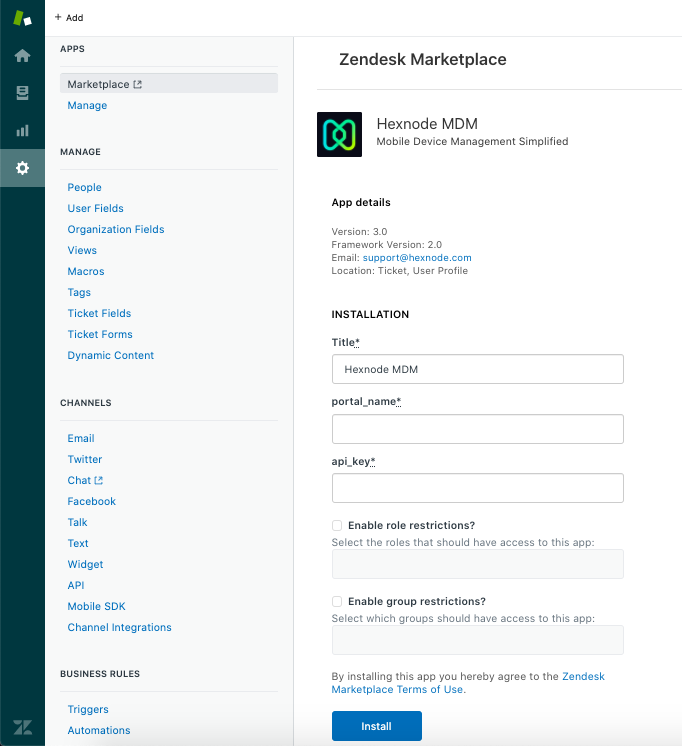The image size is (682, 746).
Task: Open Ticket Fields settings
Action: [99, 313]
